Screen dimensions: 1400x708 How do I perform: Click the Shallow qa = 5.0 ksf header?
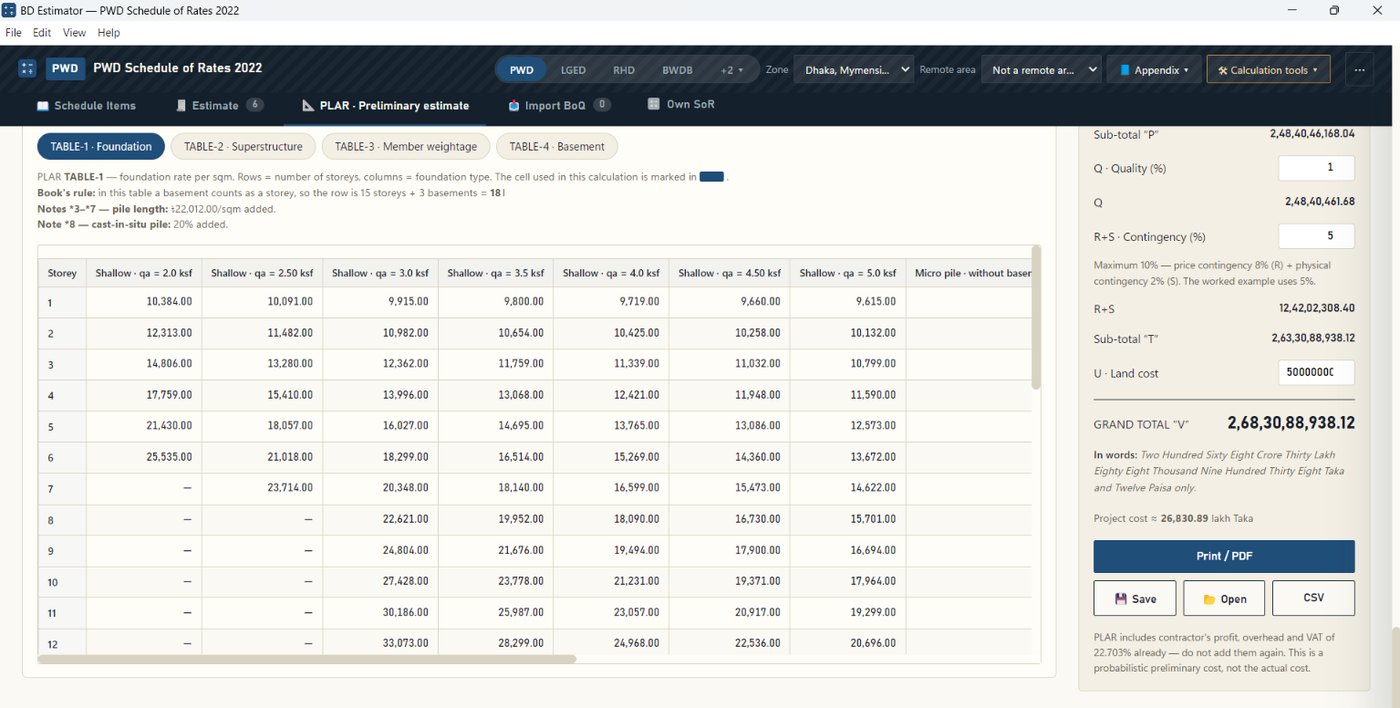coord(848,273)
